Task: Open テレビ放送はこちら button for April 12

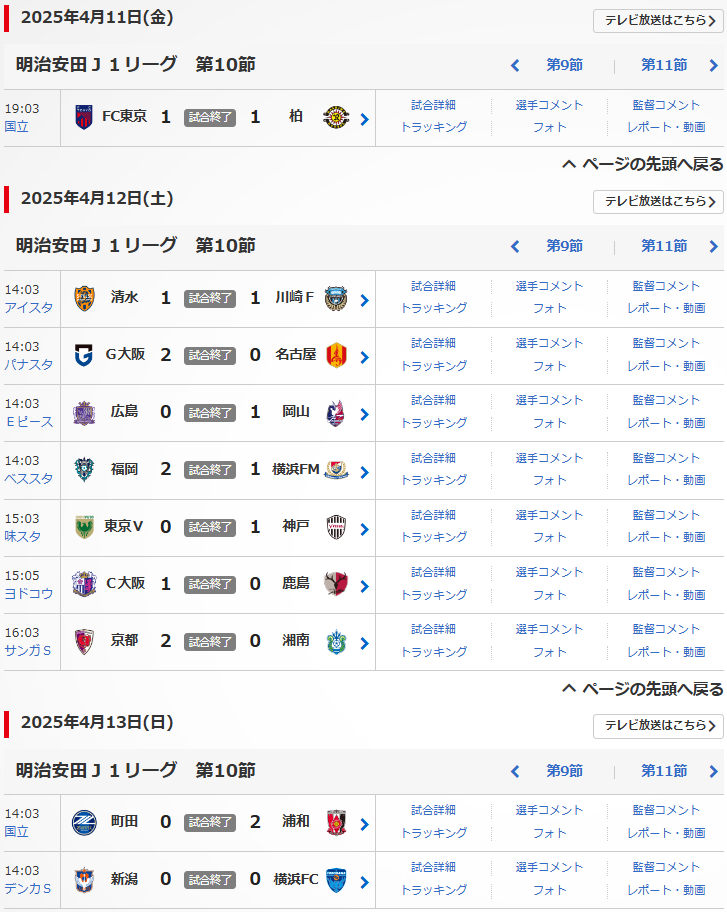Action: coord(658,202)
